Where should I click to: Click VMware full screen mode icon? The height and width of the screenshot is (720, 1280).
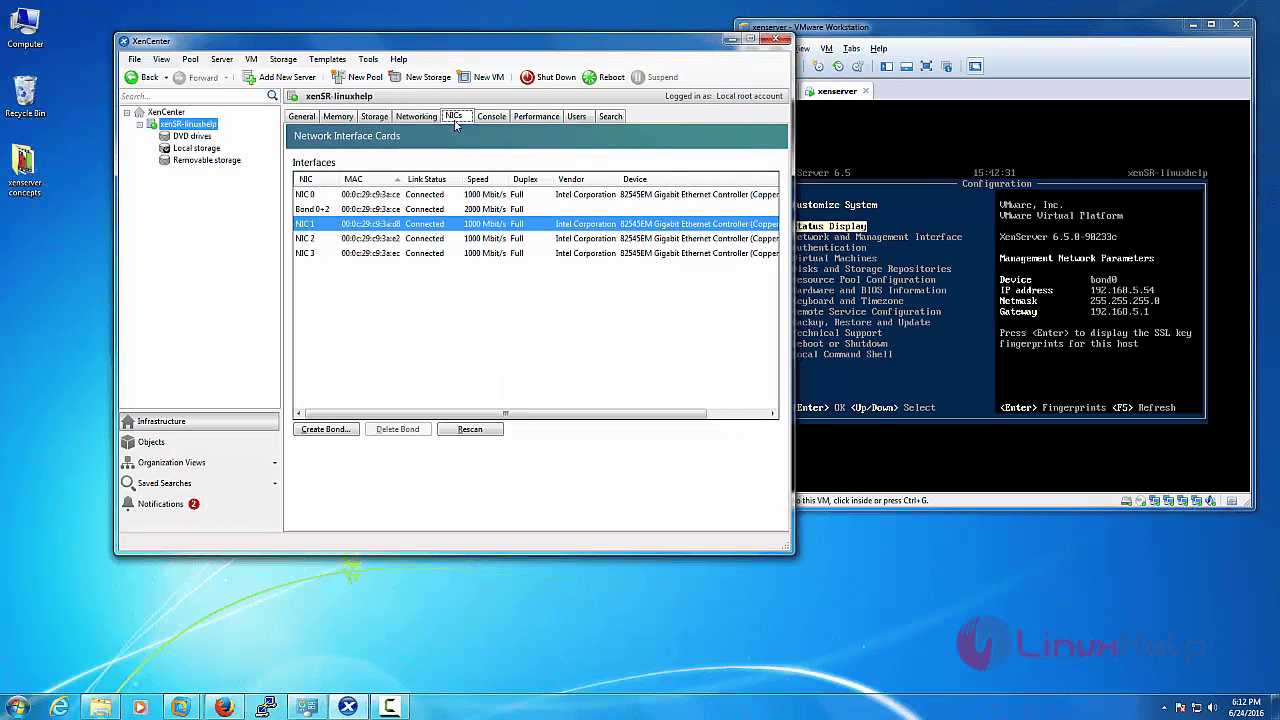(926, 66)
